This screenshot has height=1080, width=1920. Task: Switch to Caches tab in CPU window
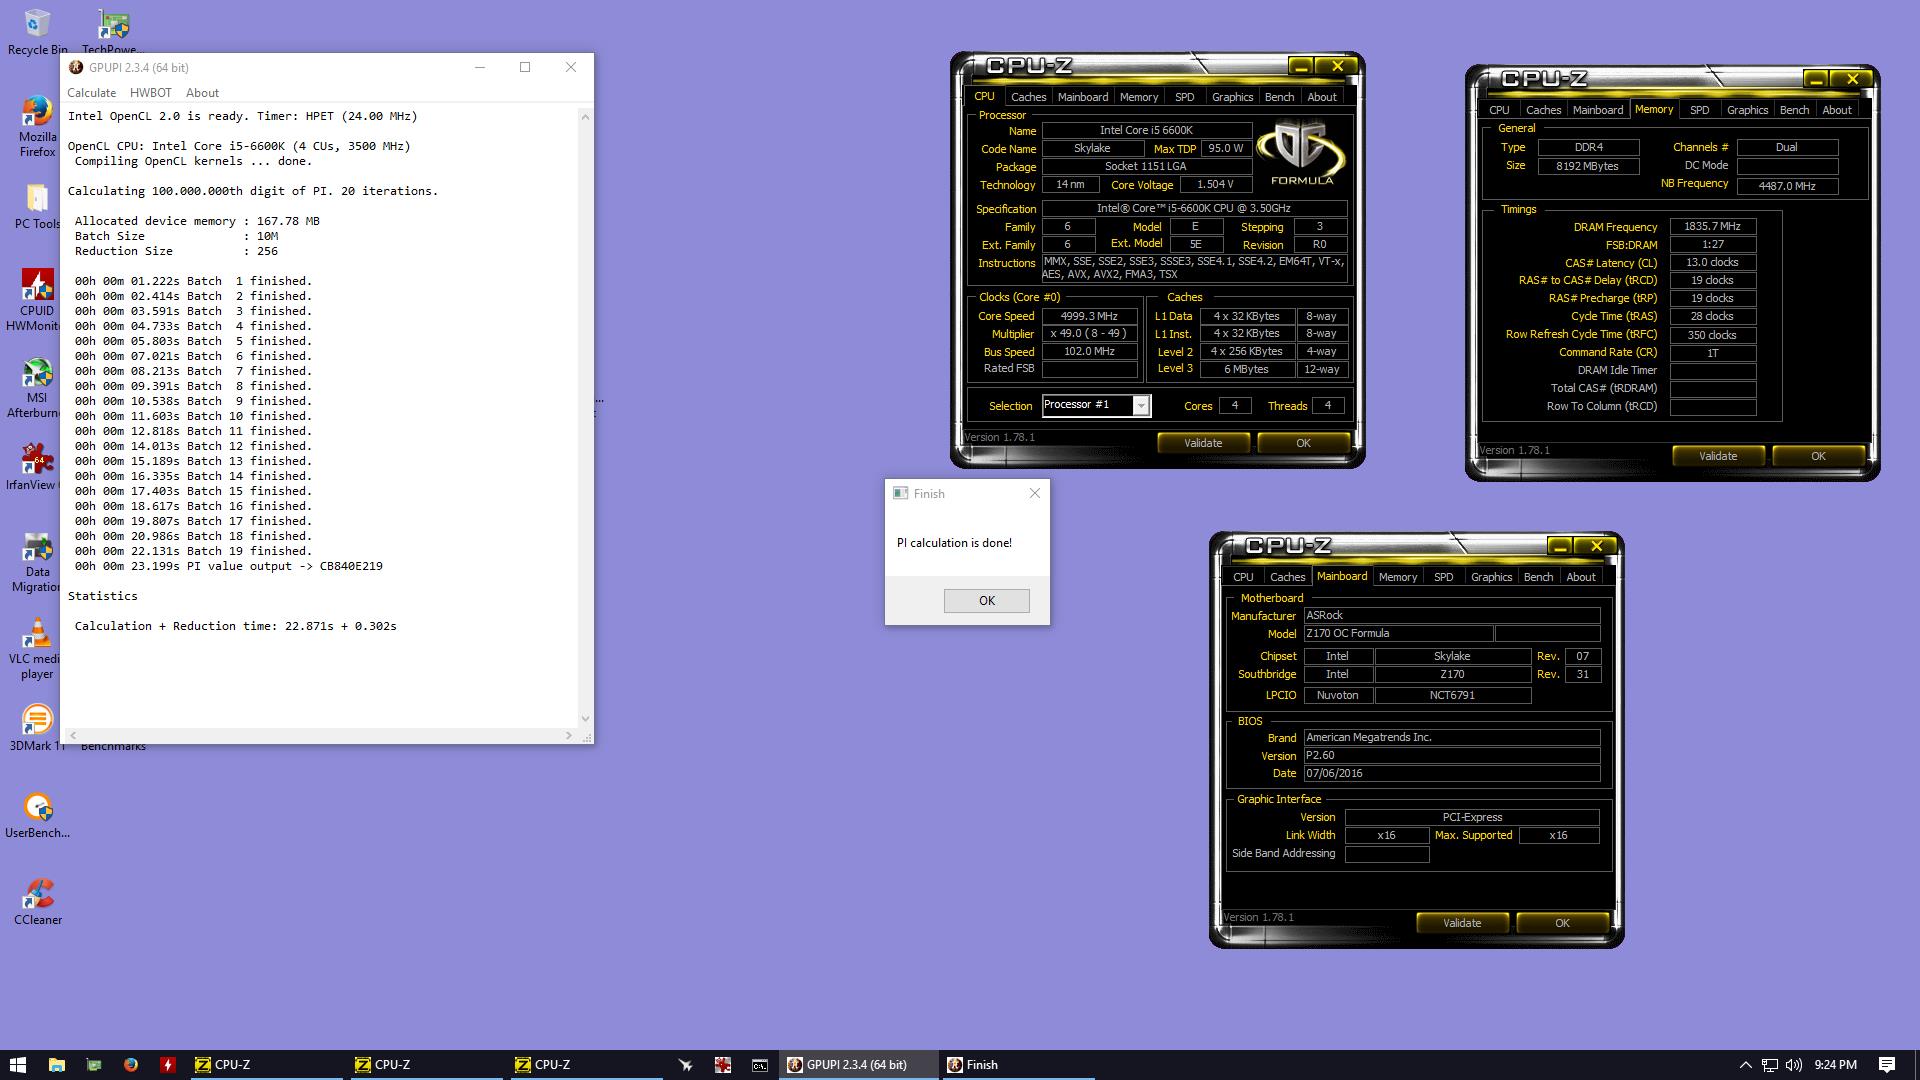coord(1028,97)
